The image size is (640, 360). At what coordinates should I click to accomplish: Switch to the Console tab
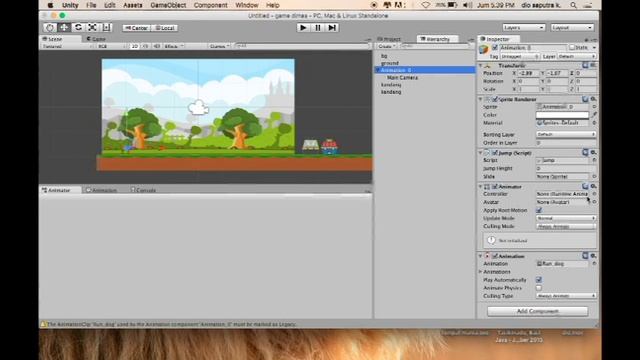144,190
